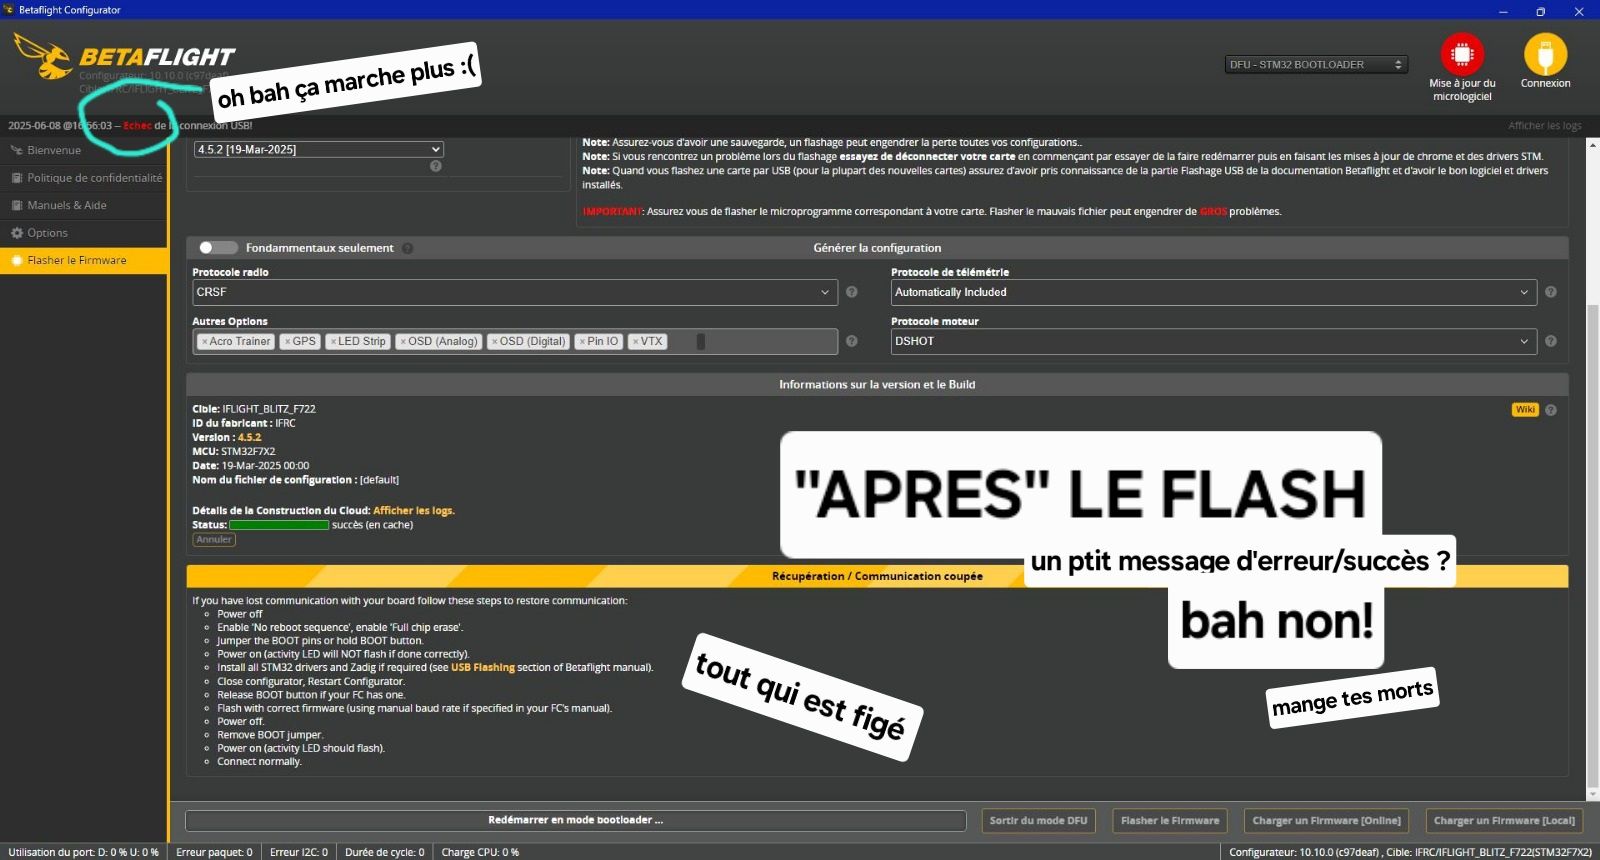Remove the LED Strip option tag
Image resolution: width=1600 pixels, height=860 pixels.
[333, 342]
